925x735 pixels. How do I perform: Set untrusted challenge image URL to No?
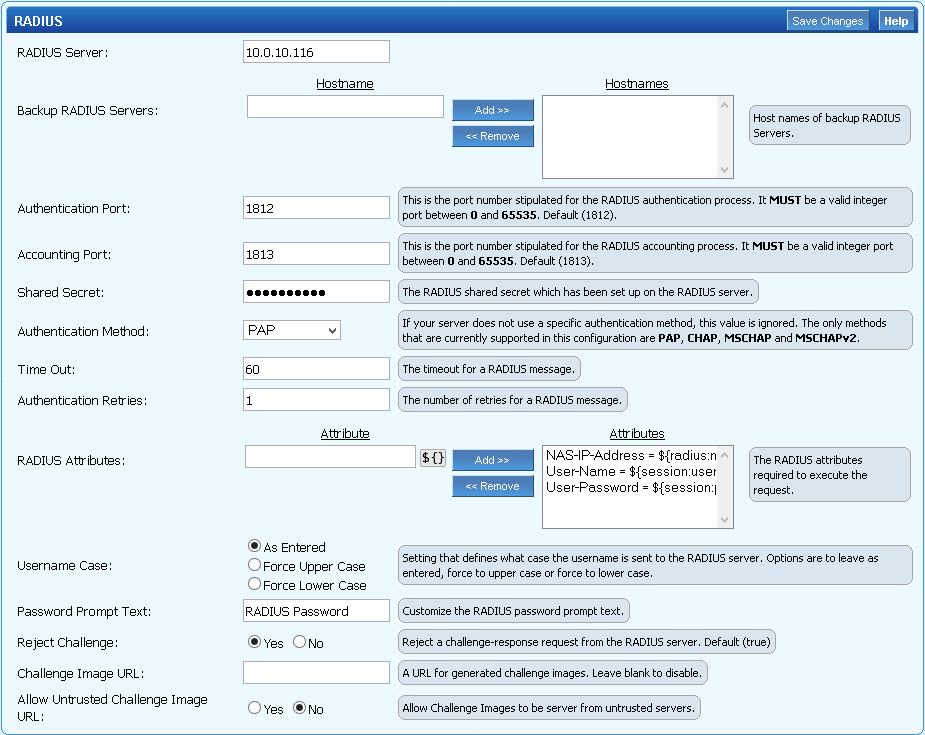[300, 708]
